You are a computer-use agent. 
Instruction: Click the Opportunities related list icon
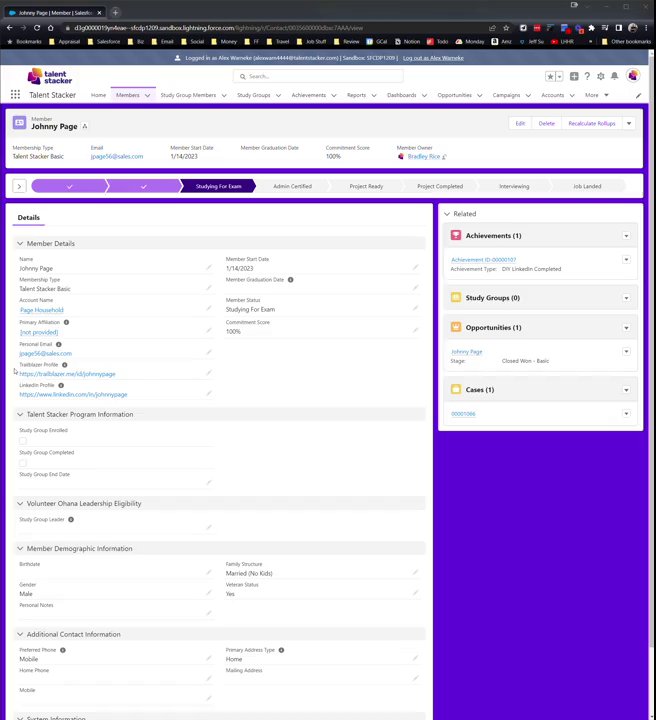[456, 327]
